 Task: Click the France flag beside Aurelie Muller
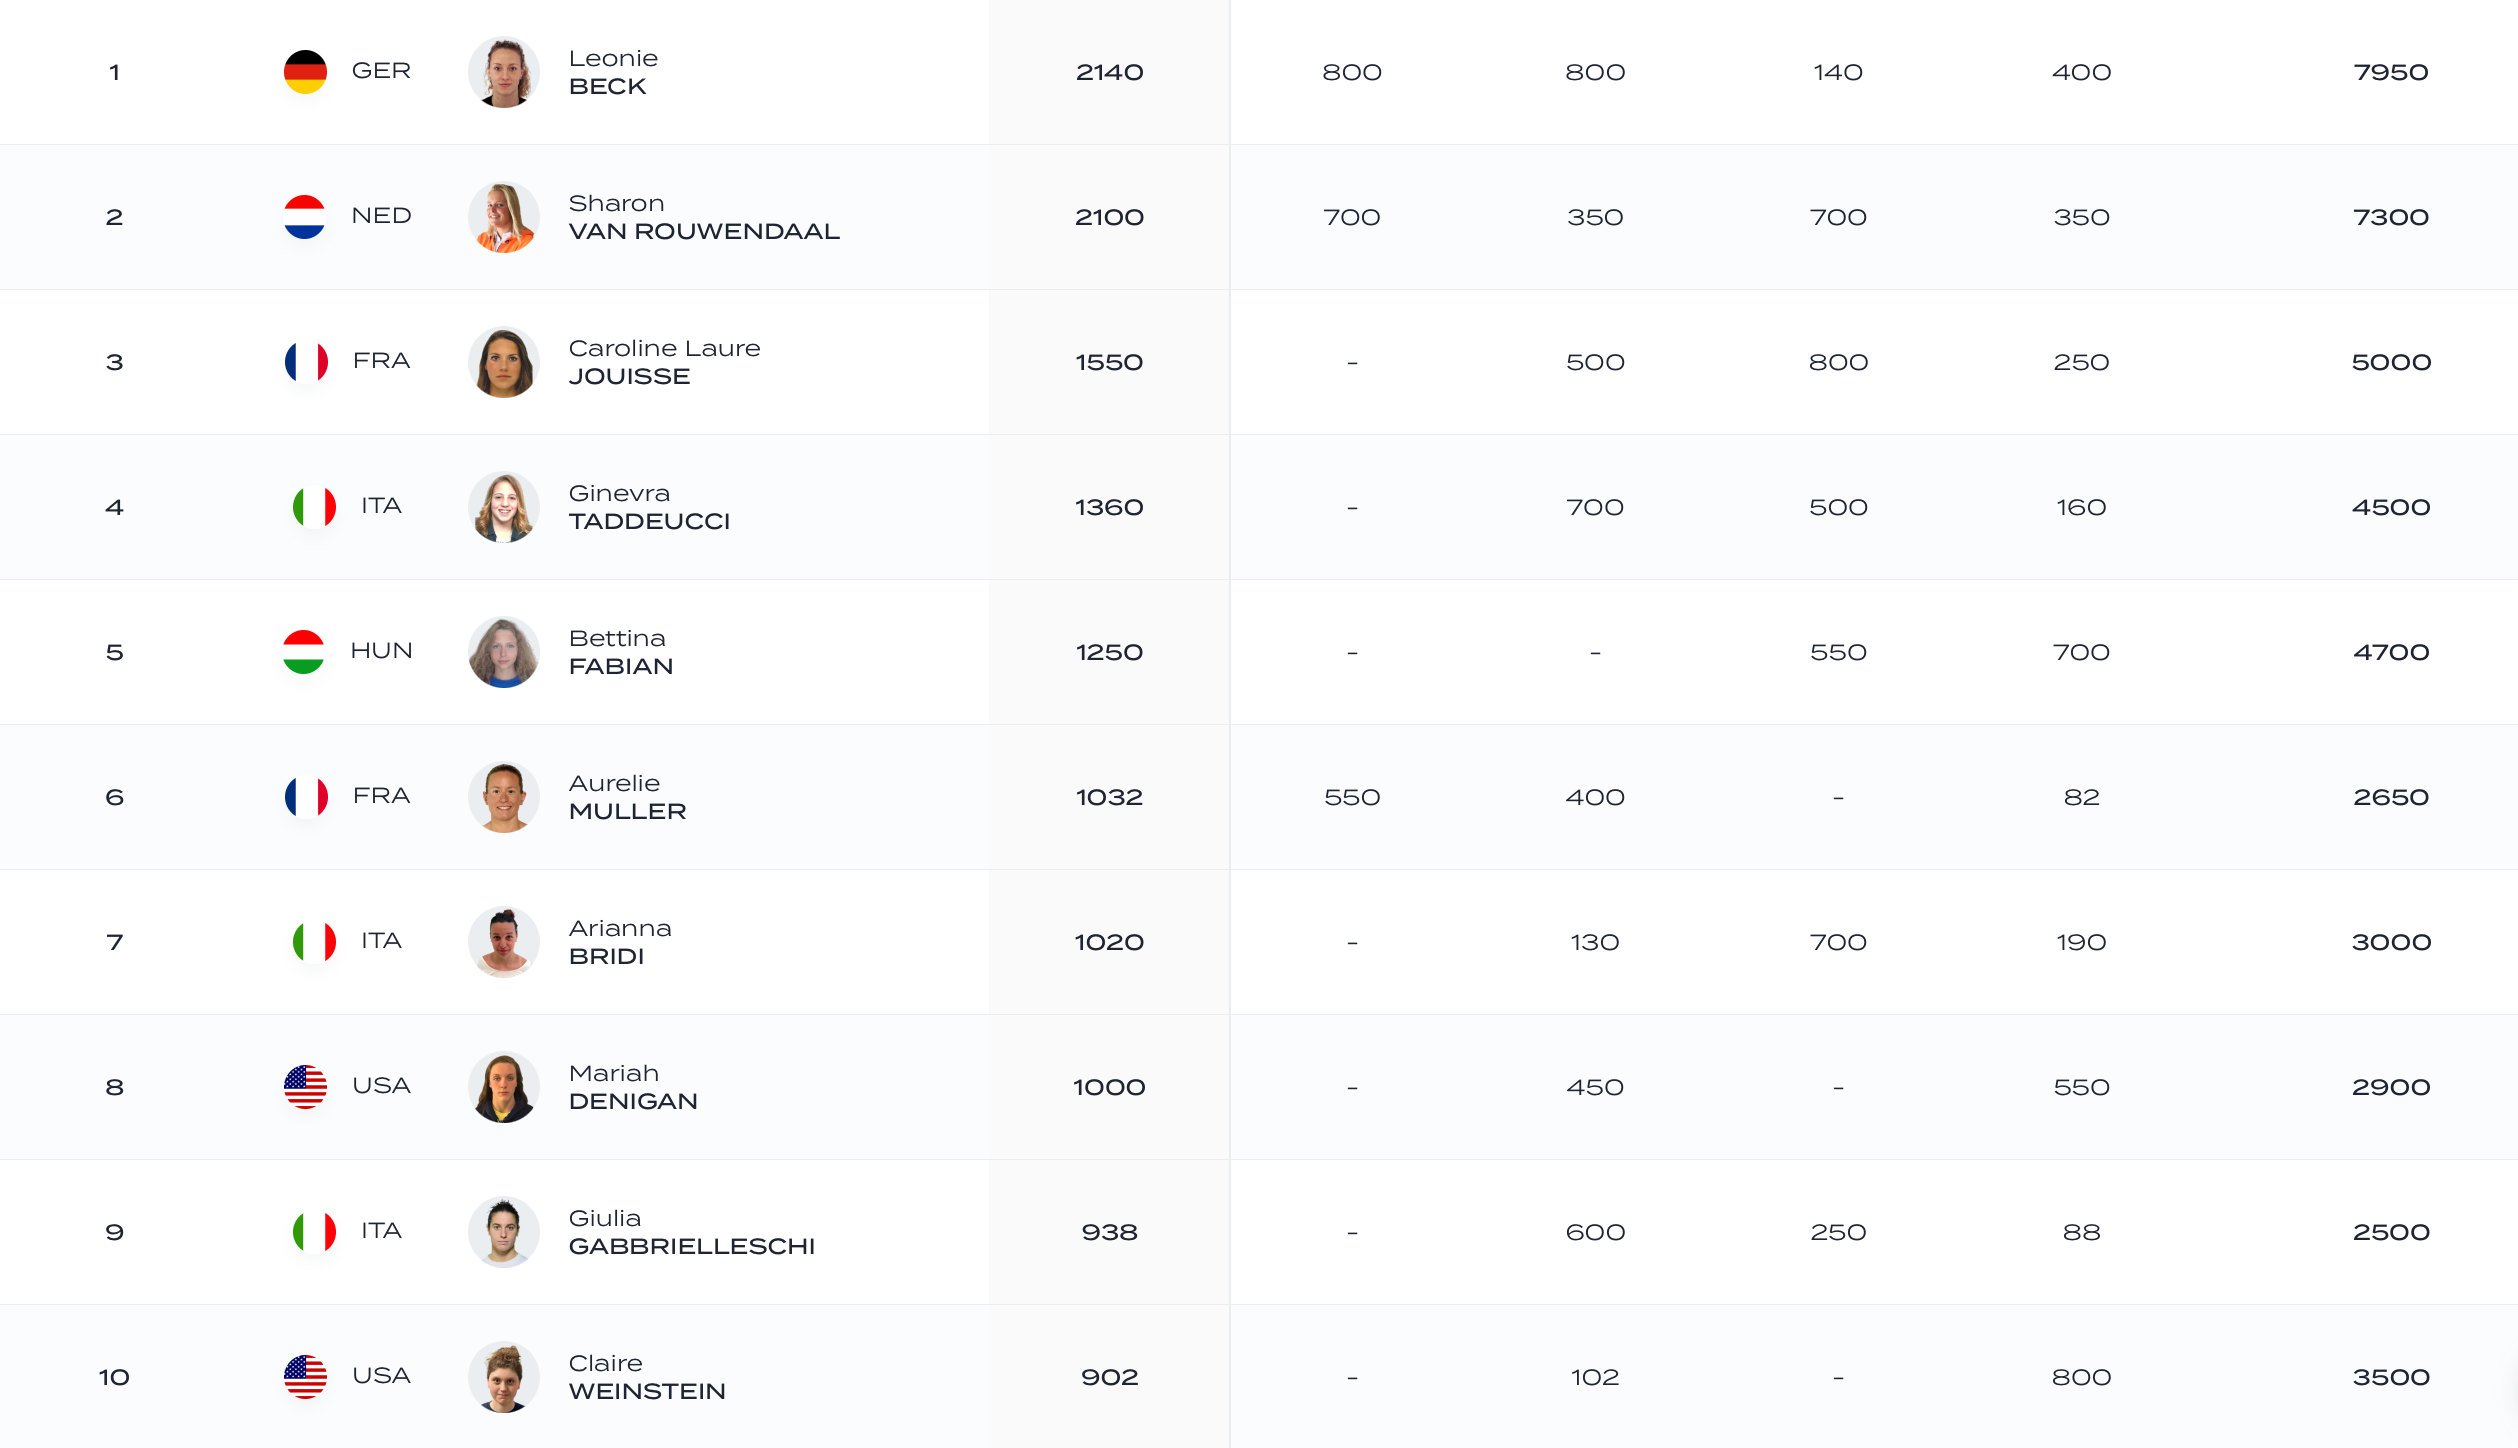pos(306,797)
